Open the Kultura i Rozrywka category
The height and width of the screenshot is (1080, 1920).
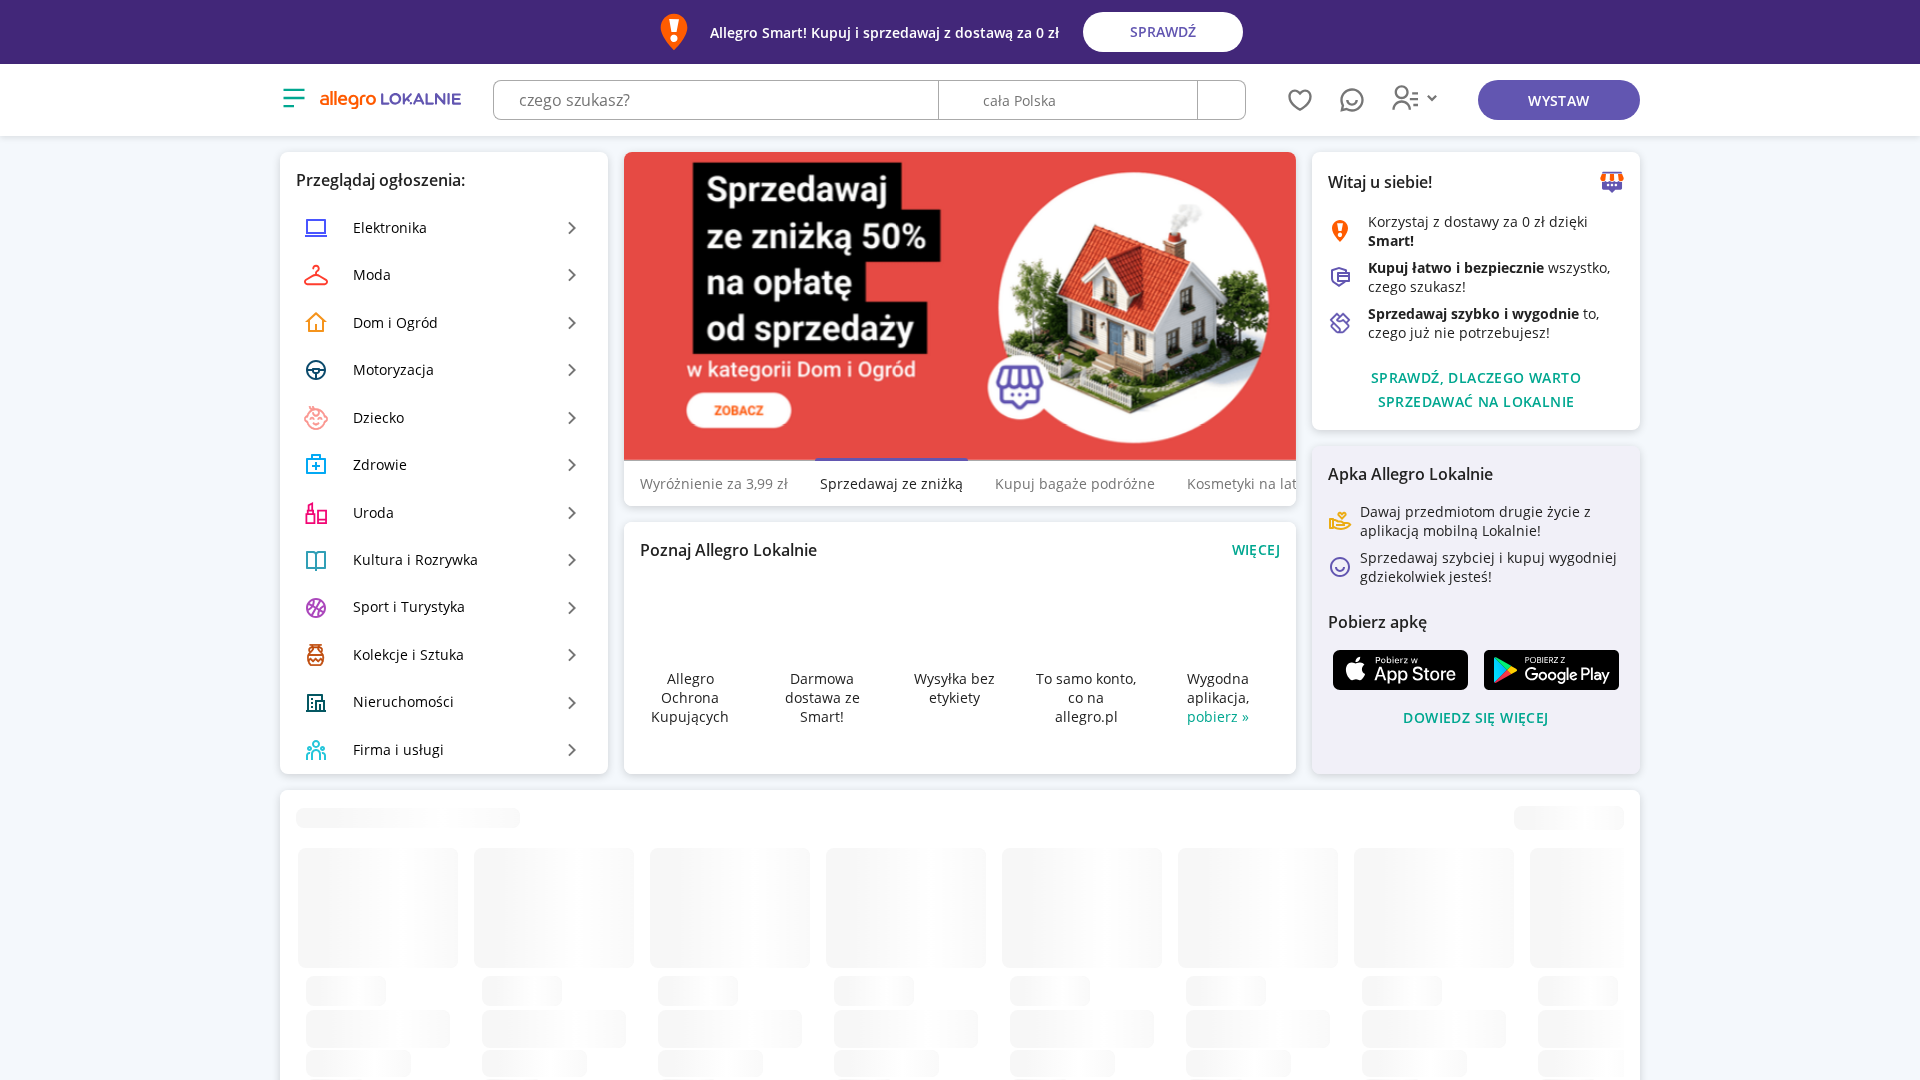click(x=444, y=560)
